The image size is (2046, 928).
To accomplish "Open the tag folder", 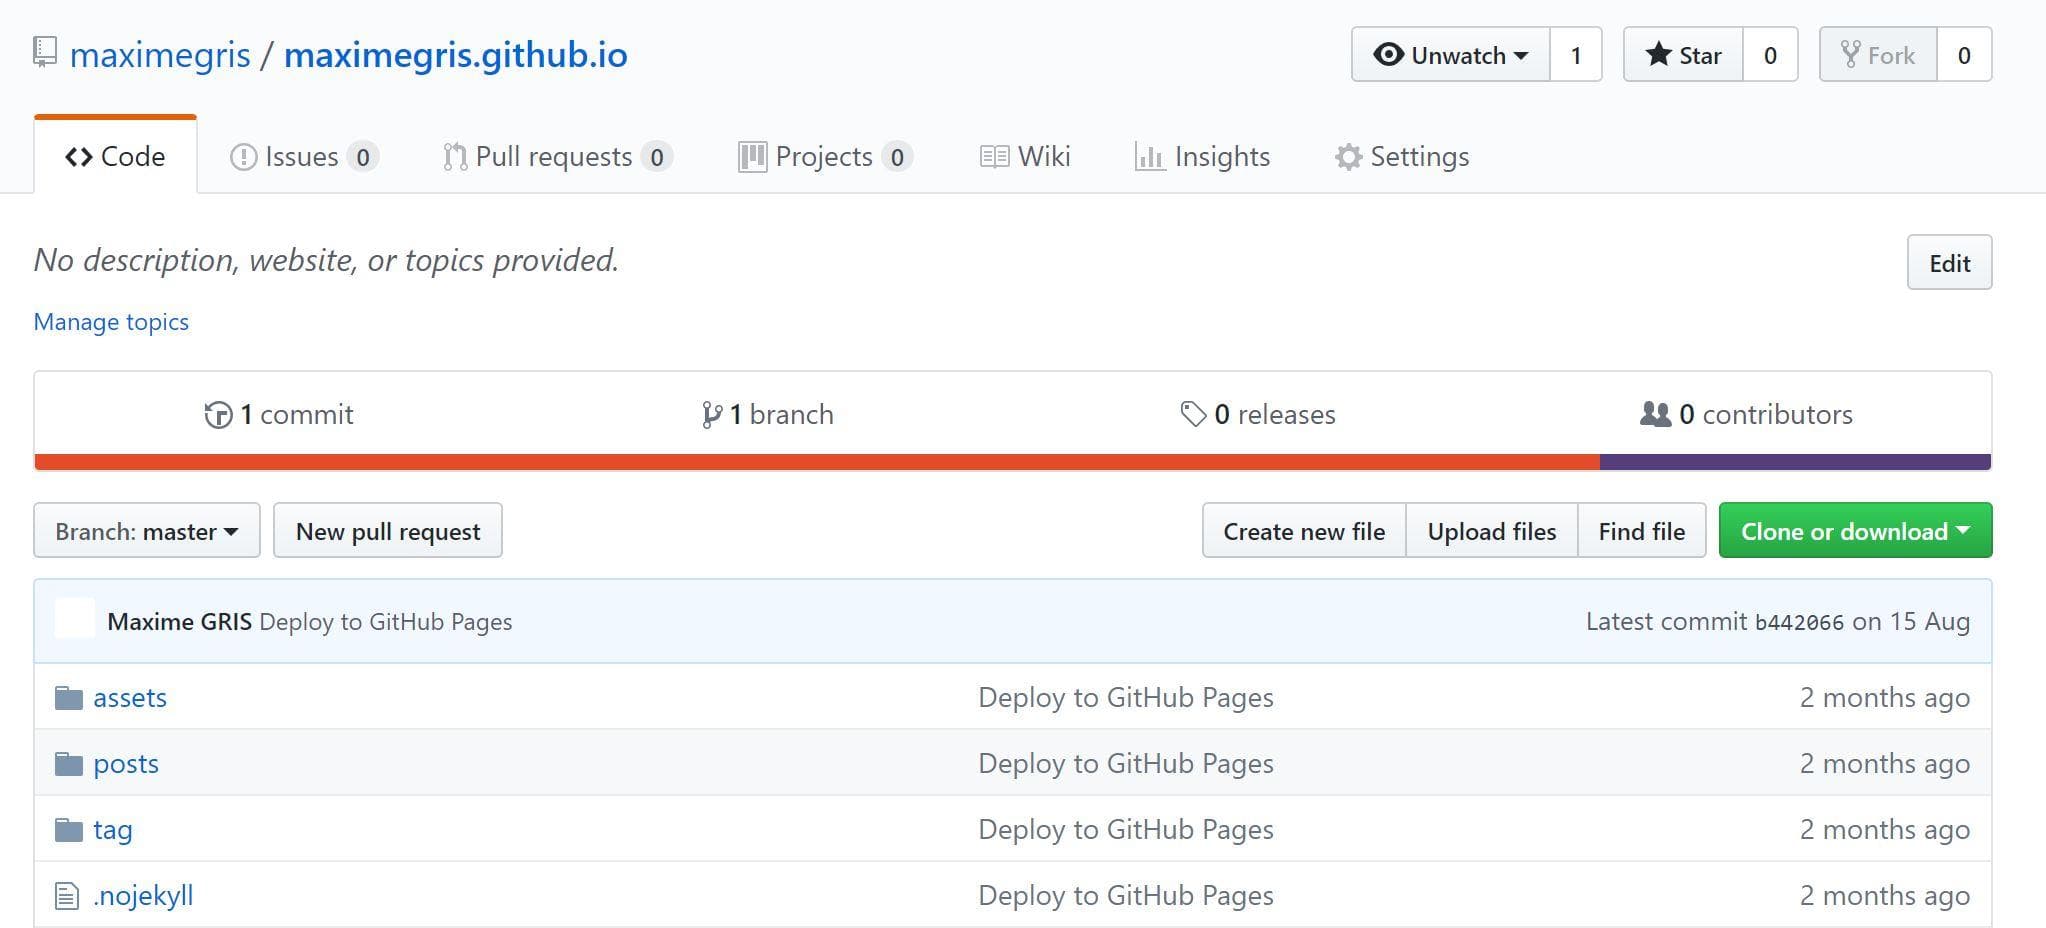I will point(113,829).
